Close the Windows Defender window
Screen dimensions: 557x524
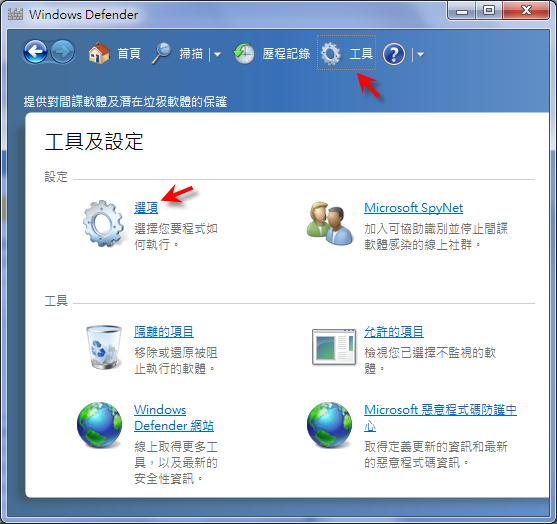pyautogui.click(x=526, y=11)
